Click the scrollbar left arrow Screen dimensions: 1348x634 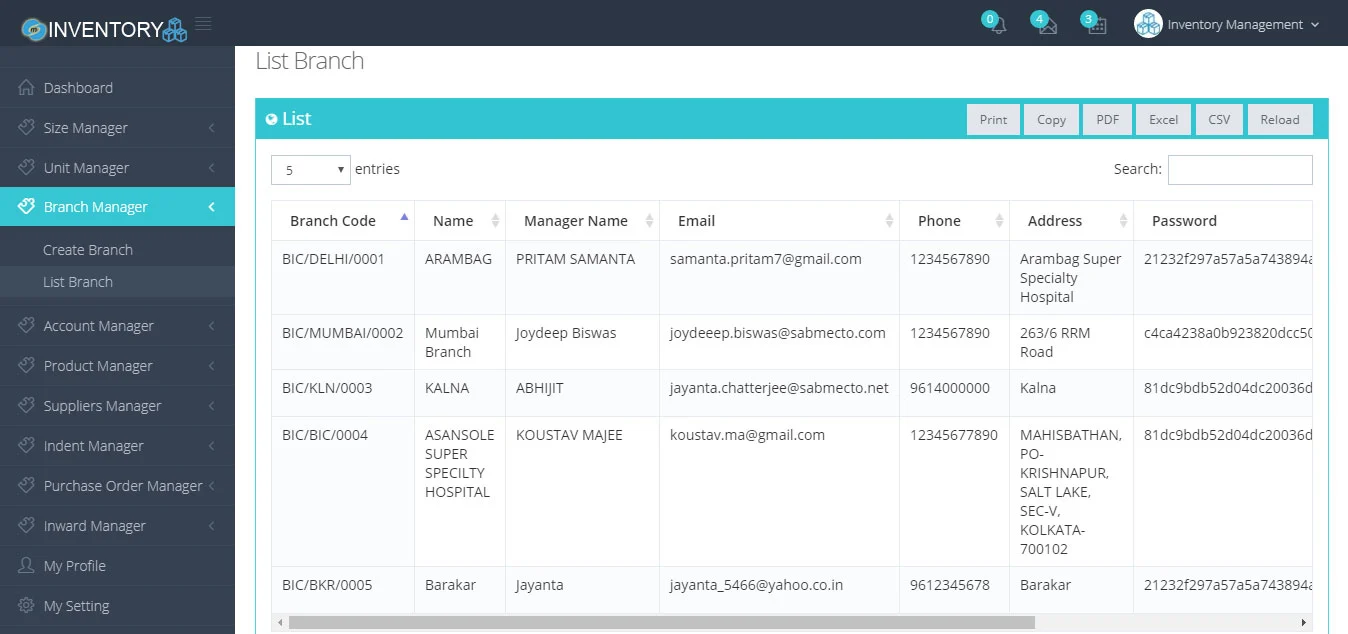point(279,622)
